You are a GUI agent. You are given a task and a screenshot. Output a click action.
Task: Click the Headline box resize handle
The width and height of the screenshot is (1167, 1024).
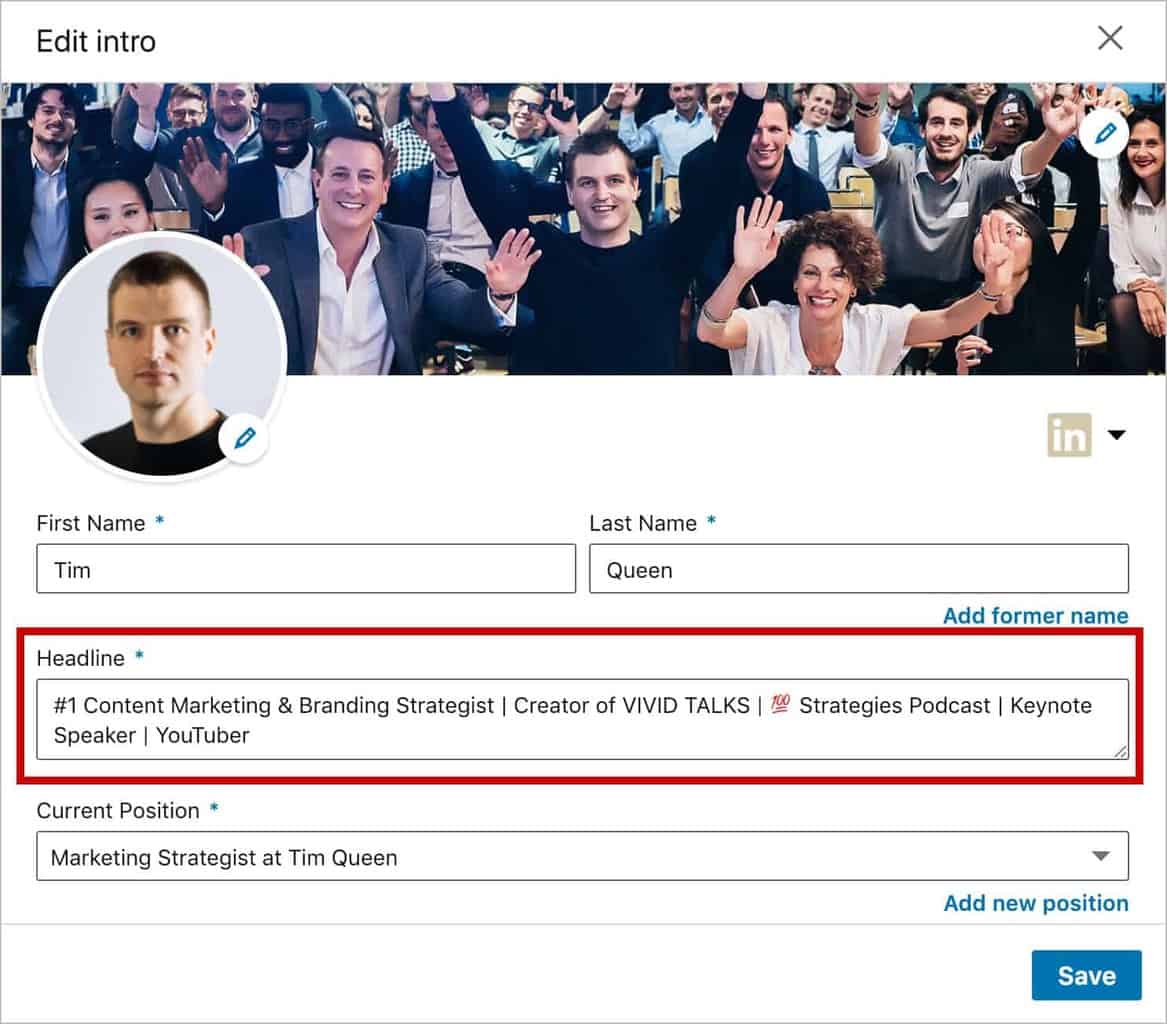pos(1121,751)
